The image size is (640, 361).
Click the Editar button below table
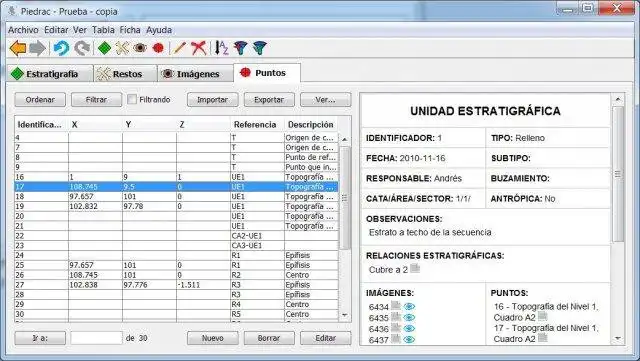[x=325, y=338]
